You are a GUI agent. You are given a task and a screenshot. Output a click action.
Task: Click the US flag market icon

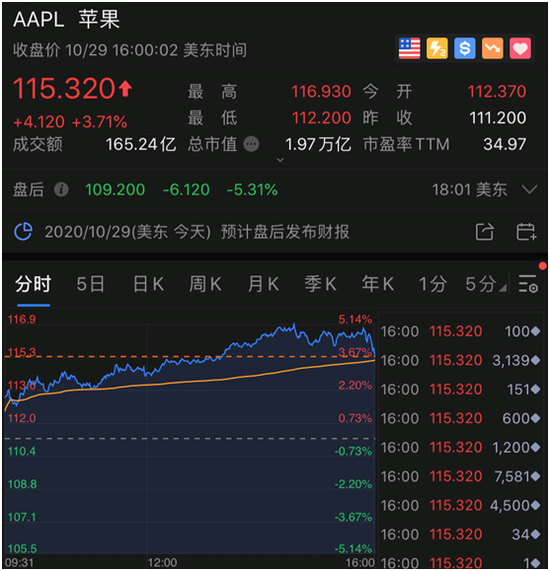click(409, 48)
